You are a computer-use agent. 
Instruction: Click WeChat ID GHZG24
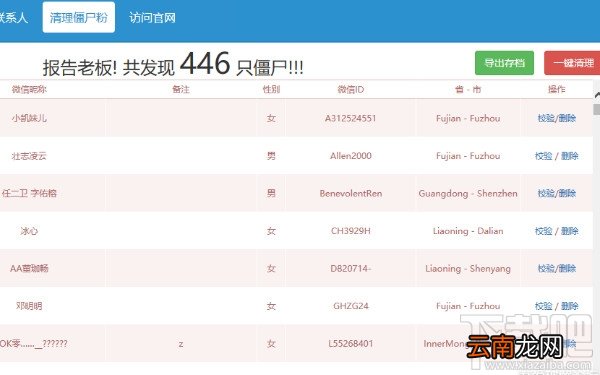click(x=351, y=306)
